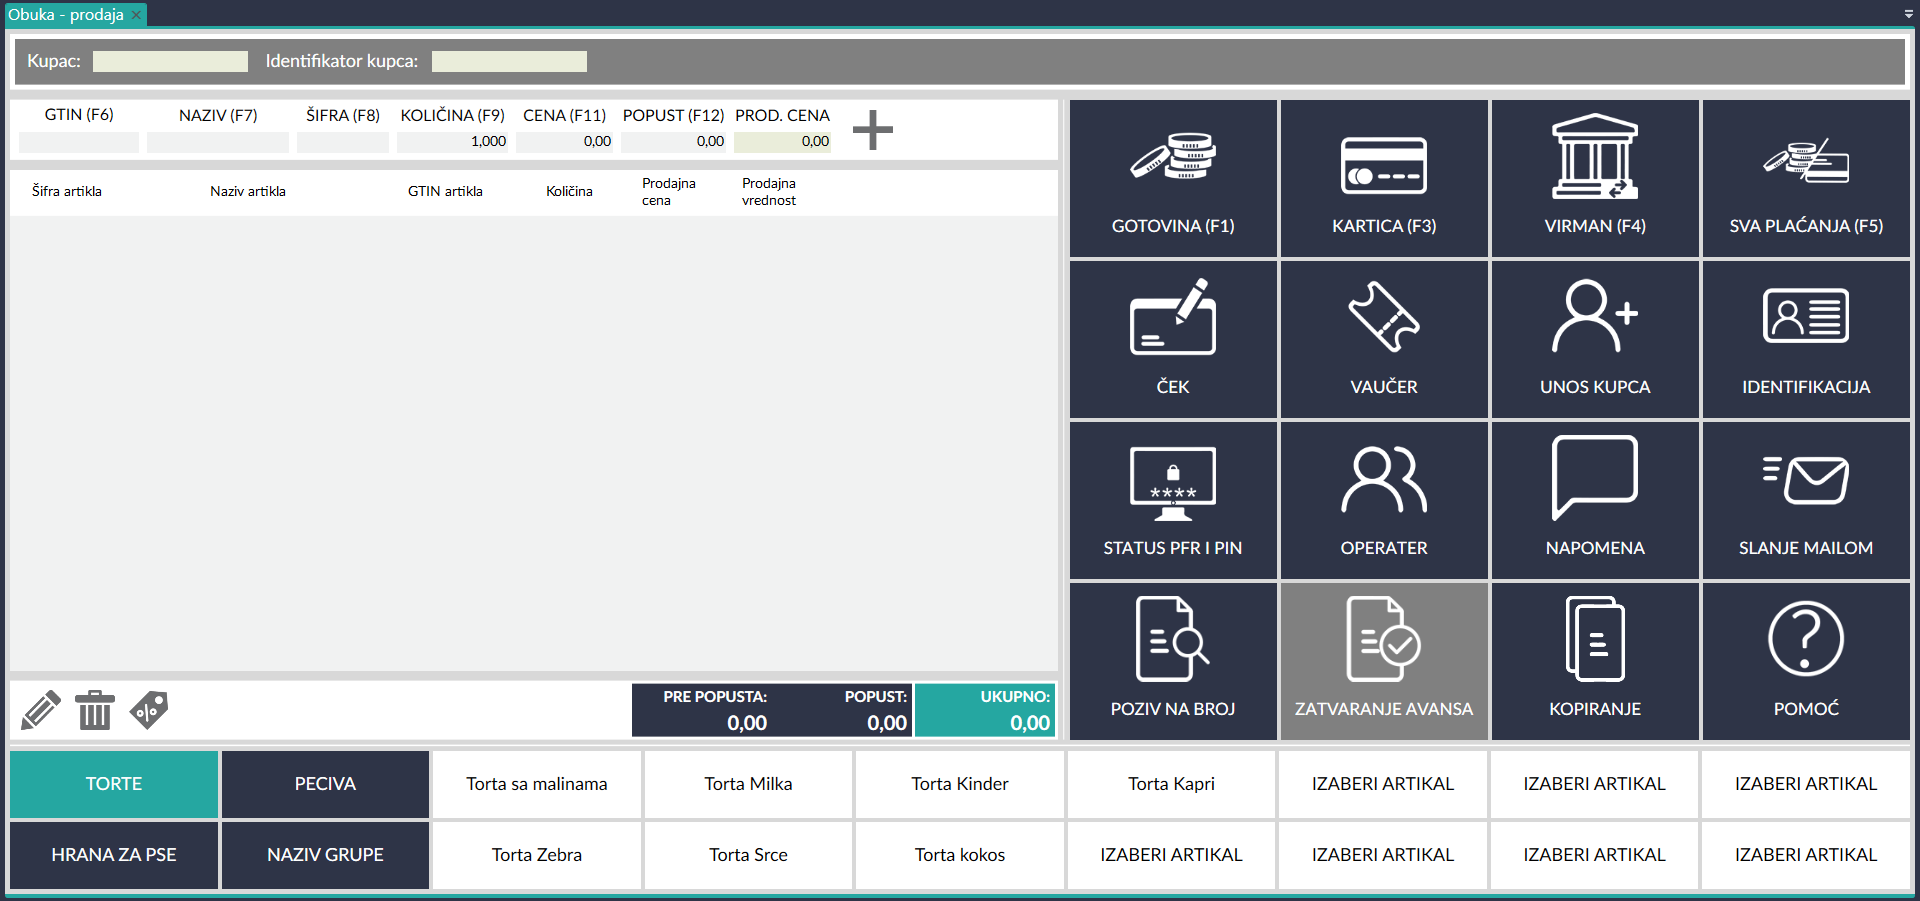Click the Šifra artikla column header
Image resolution: width=1920 pixels, height=901 pixels.
[x=67, y=191]
